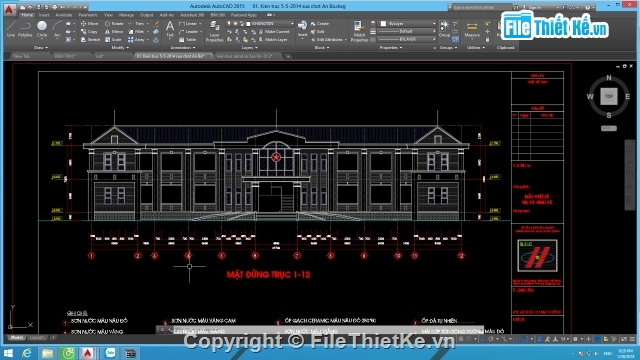This screenshot has width=640, height=360.
Task: Click the search keyword input box
Action: pos(481,7)
